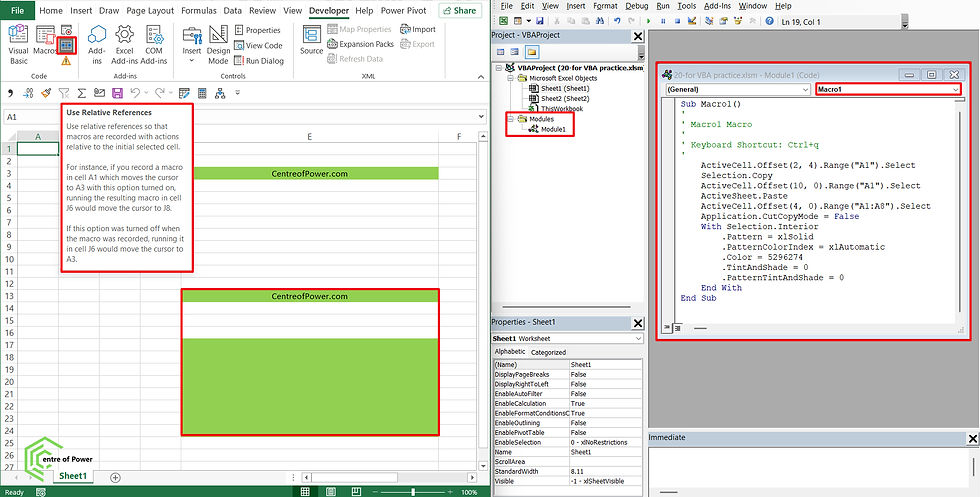980x497 pixels.
Task: Click the Calculator icon in Quick Access Toolbar
Action: (x=202, y=93)
